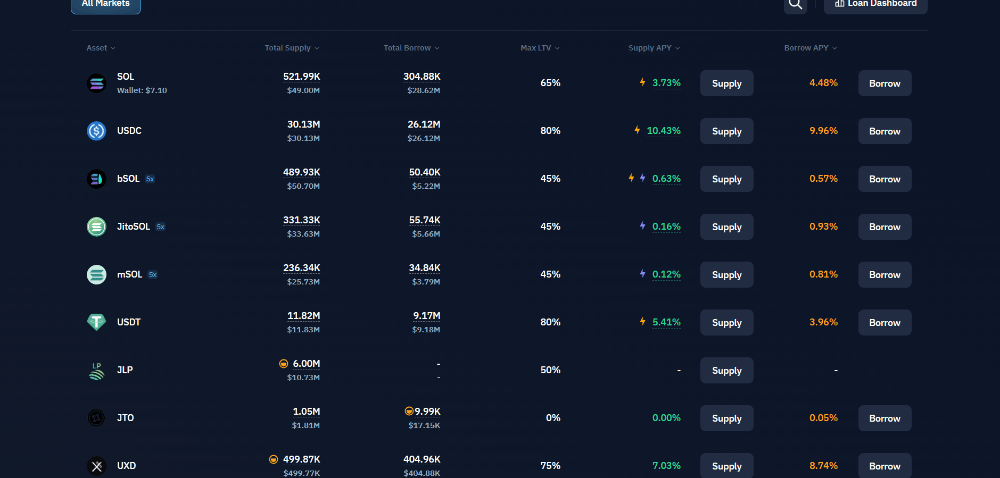Click SOL total supply 521.99K
The width and height of the screenshot is (1000, 478).
pyautogui.click(x=302, y=76)
